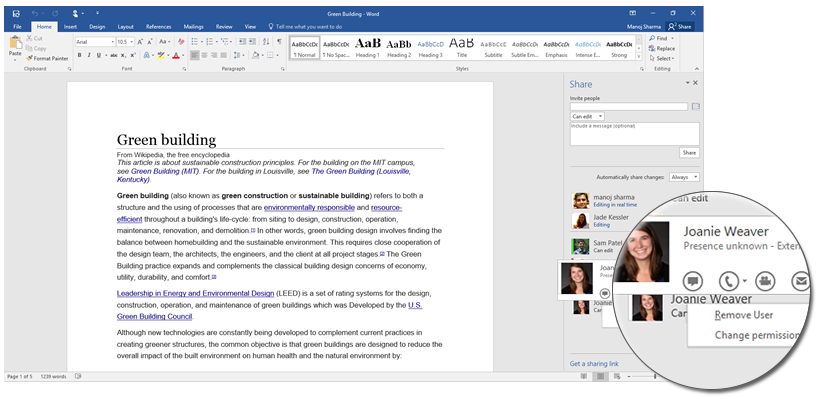This screenshot has width=820, height=399.
Task: Toggle Bold formatting
Action: point(79,55)
